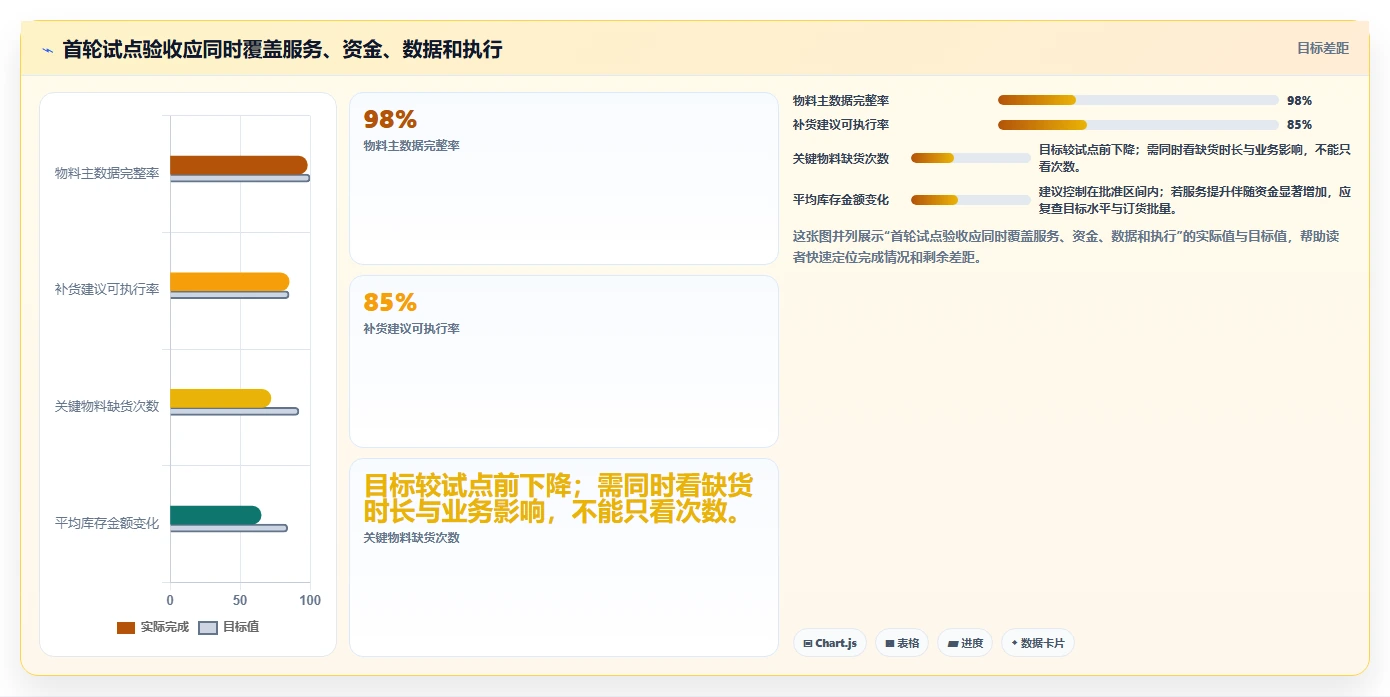Image resolution: width=1390 pixels, height=697 pixels.
Task: Click the 98% value beside progress bar
Action: tap(1299, 100)
